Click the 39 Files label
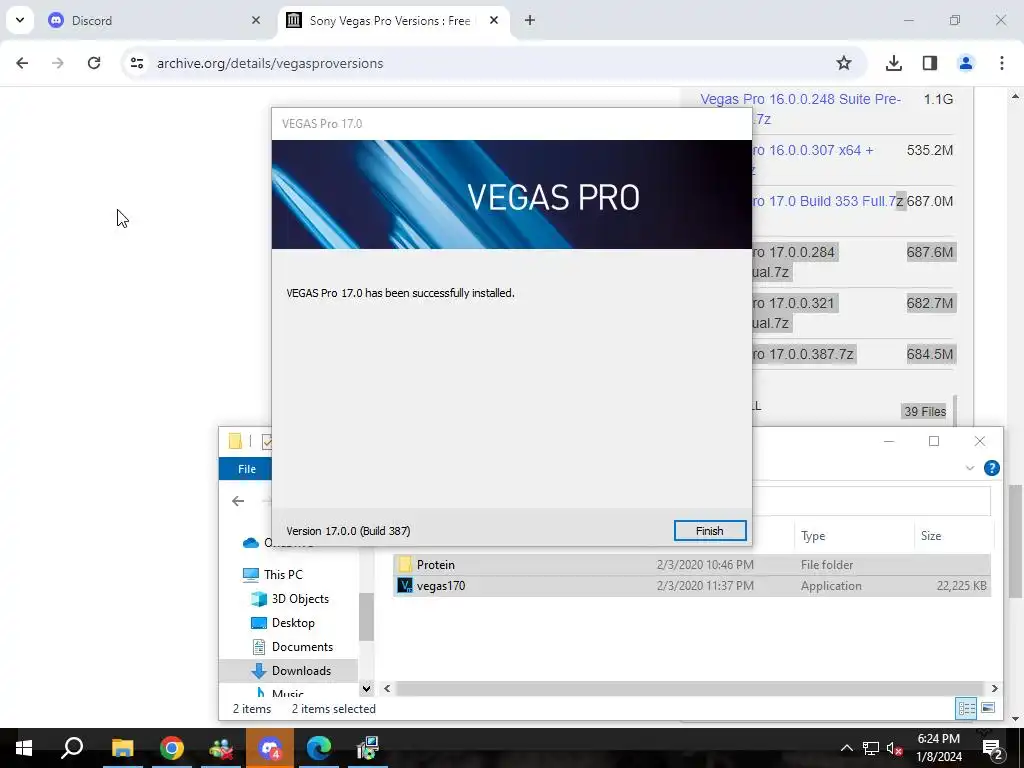The image size is (1024, 768). (925, 411)
